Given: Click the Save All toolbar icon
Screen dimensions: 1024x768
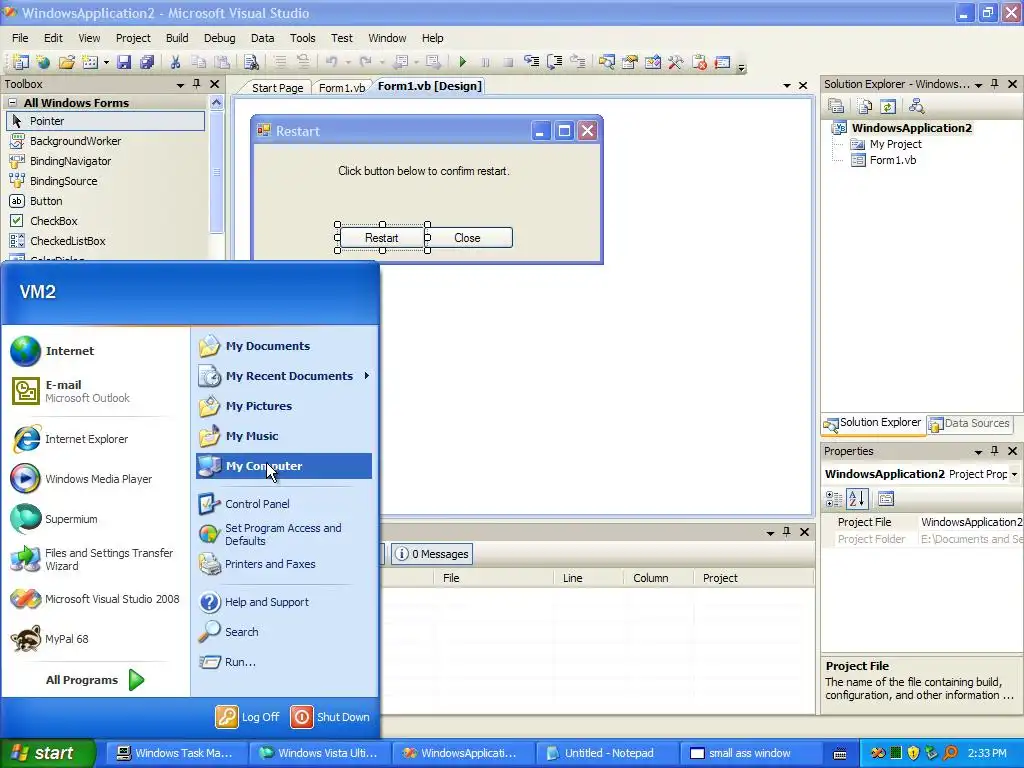Looking at the screenshot, I should (x=147, y=62).
